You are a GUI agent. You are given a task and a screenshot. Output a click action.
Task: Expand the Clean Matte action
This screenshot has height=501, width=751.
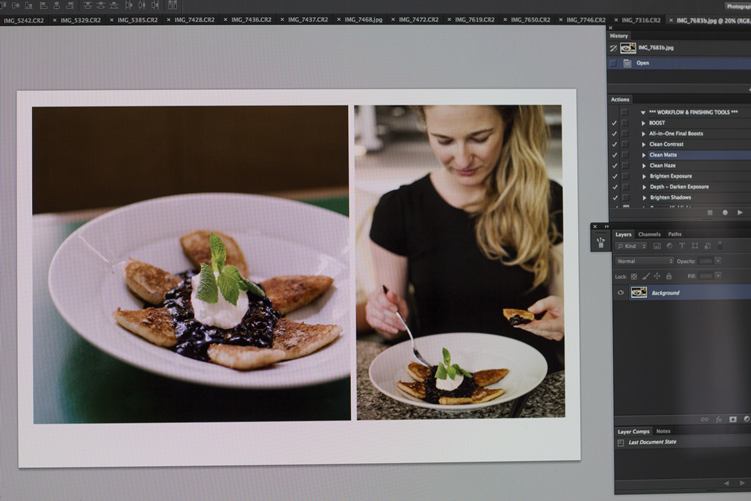[644, 155]
